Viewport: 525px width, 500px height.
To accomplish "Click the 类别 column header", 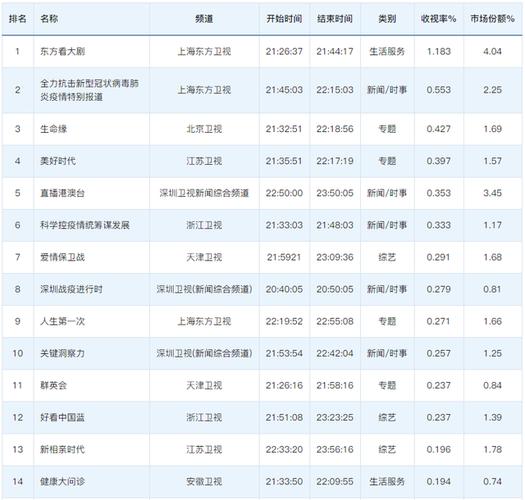I will point(387,19).
